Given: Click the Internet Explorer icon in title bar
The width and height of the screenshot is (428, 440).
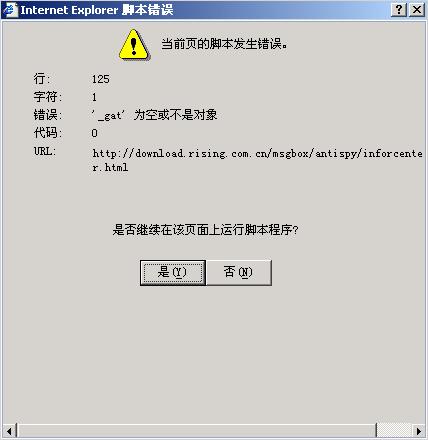Looking at the screenshot, I should coord(10,10).
